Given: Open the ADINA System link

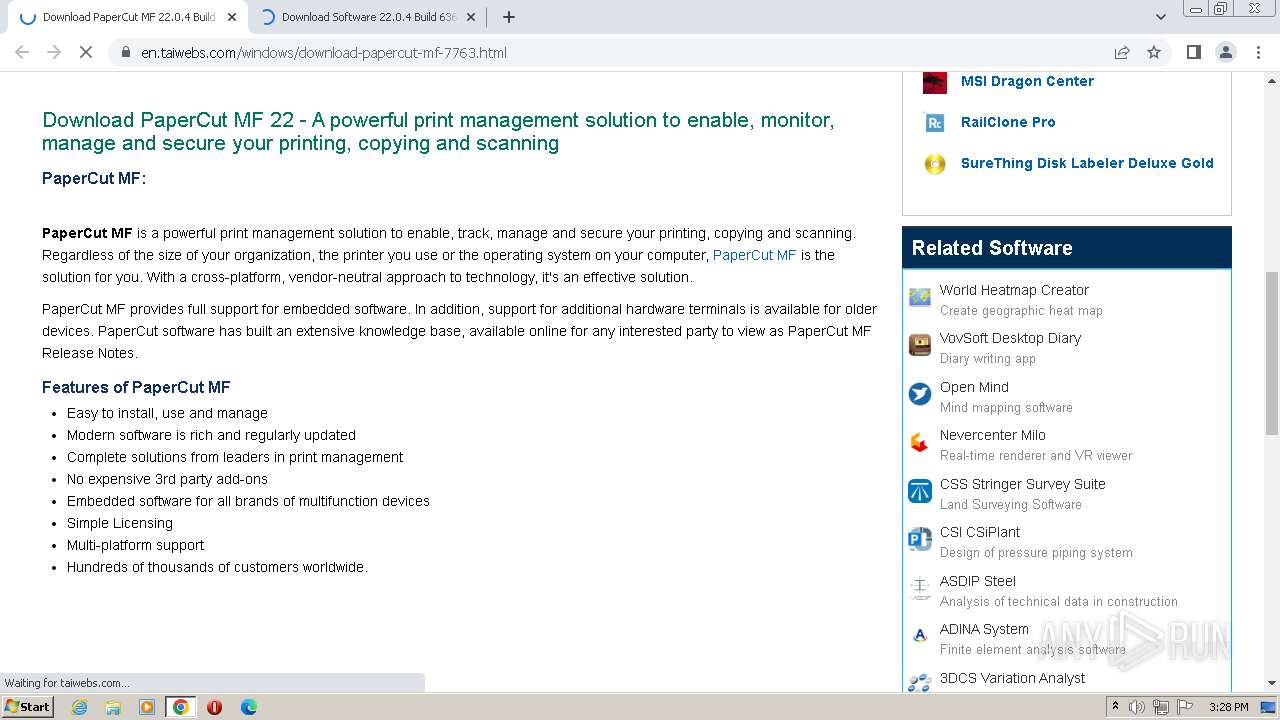Looking at the screenshot, I should 984,629.
